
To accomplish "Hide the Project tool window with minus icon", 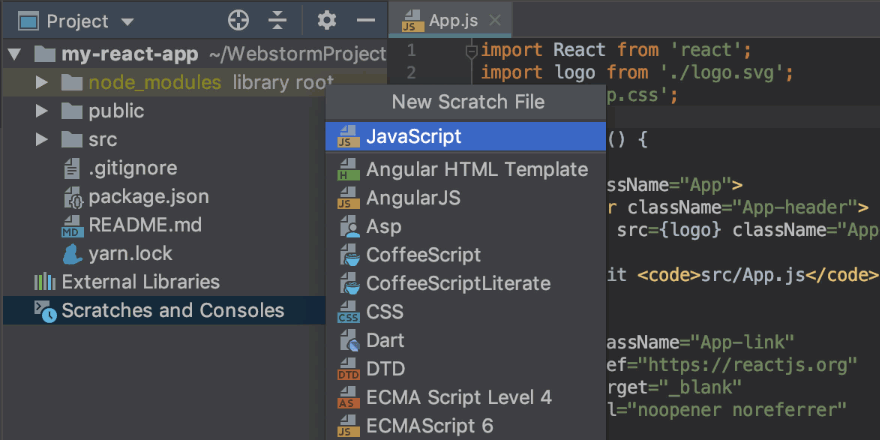I will pyautogui.click(x=366, y=21).
